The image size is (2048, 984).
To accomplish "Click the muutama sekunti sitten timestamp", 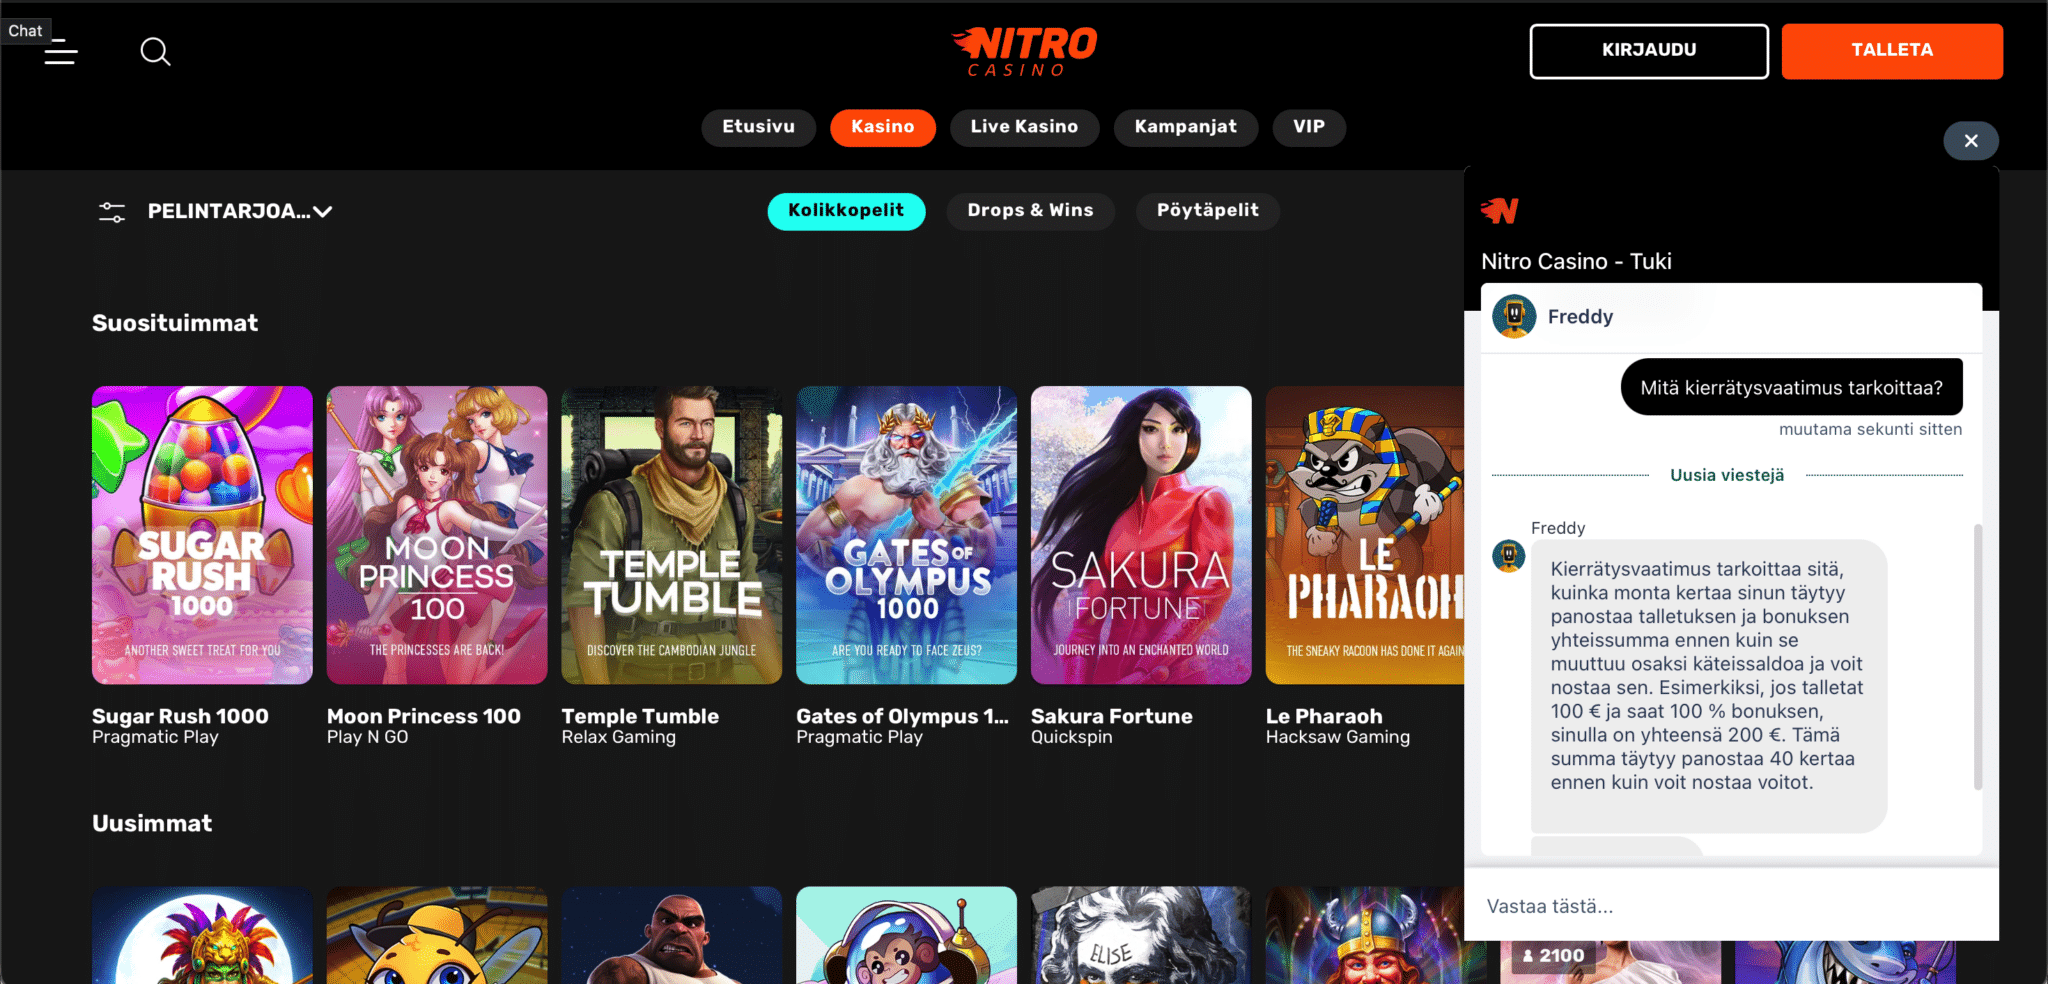I will tap(1870, 429).
